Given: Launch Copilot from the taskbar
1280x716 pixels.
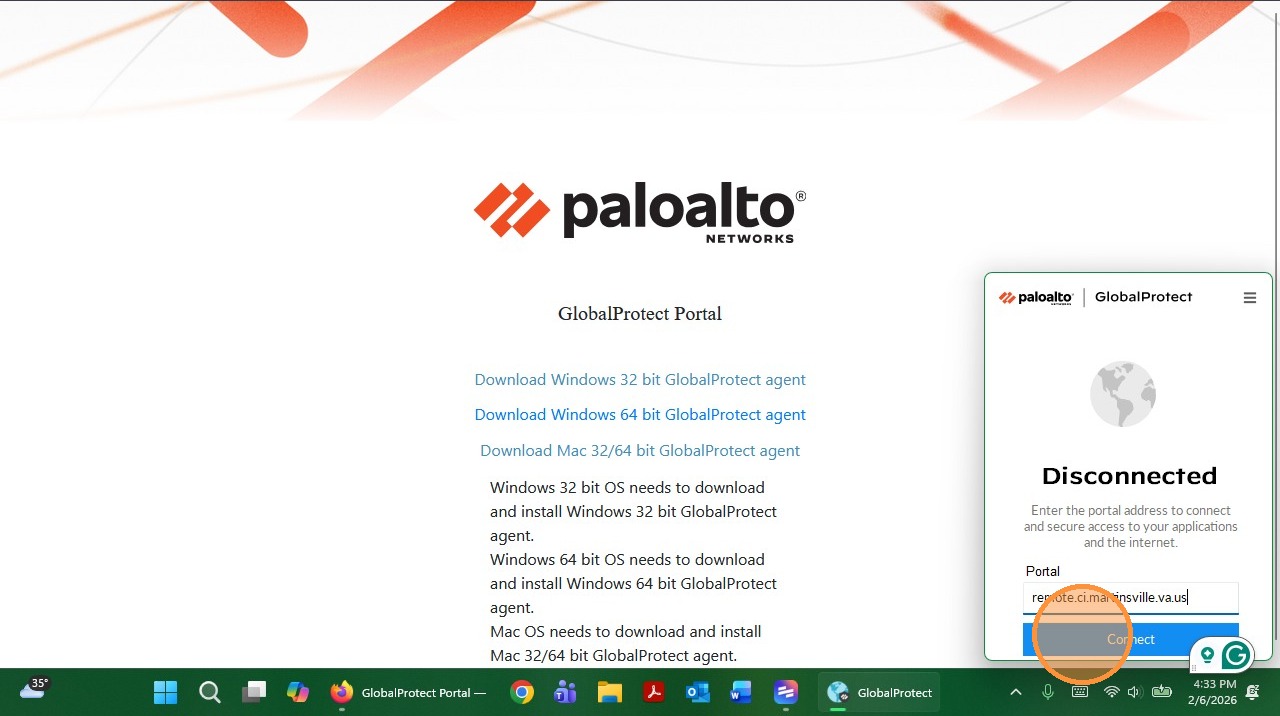Looking at the screenshot, I should [298, 692].
